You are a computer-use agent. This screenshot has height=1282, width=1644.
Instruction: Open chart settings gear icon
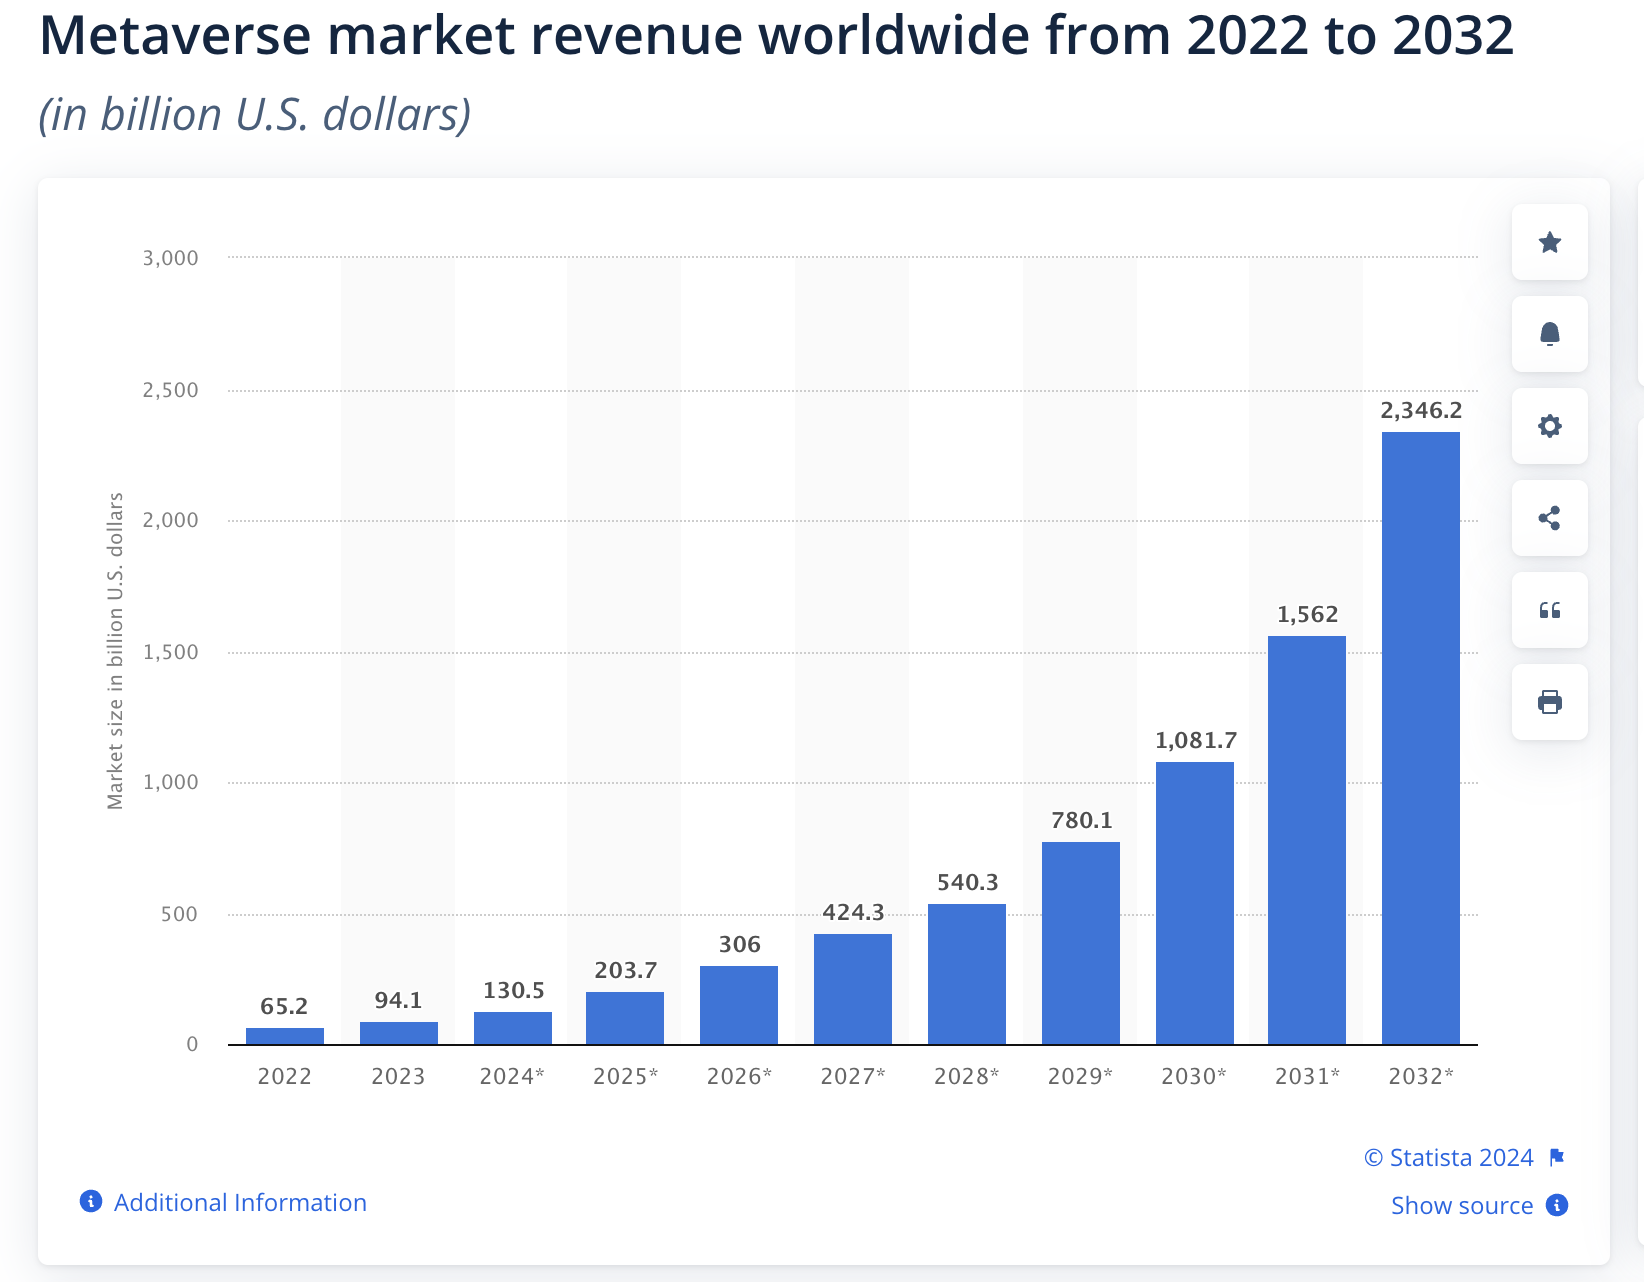pos(1549,426)
